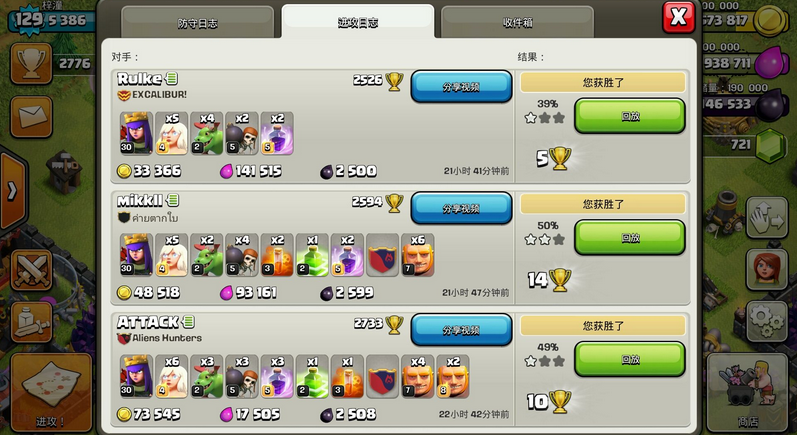The width and height of the screenshot is (797, 435).
Task: Click the green list badge next to Rulke
Action: pyautogui.click(x=172, y=79)
